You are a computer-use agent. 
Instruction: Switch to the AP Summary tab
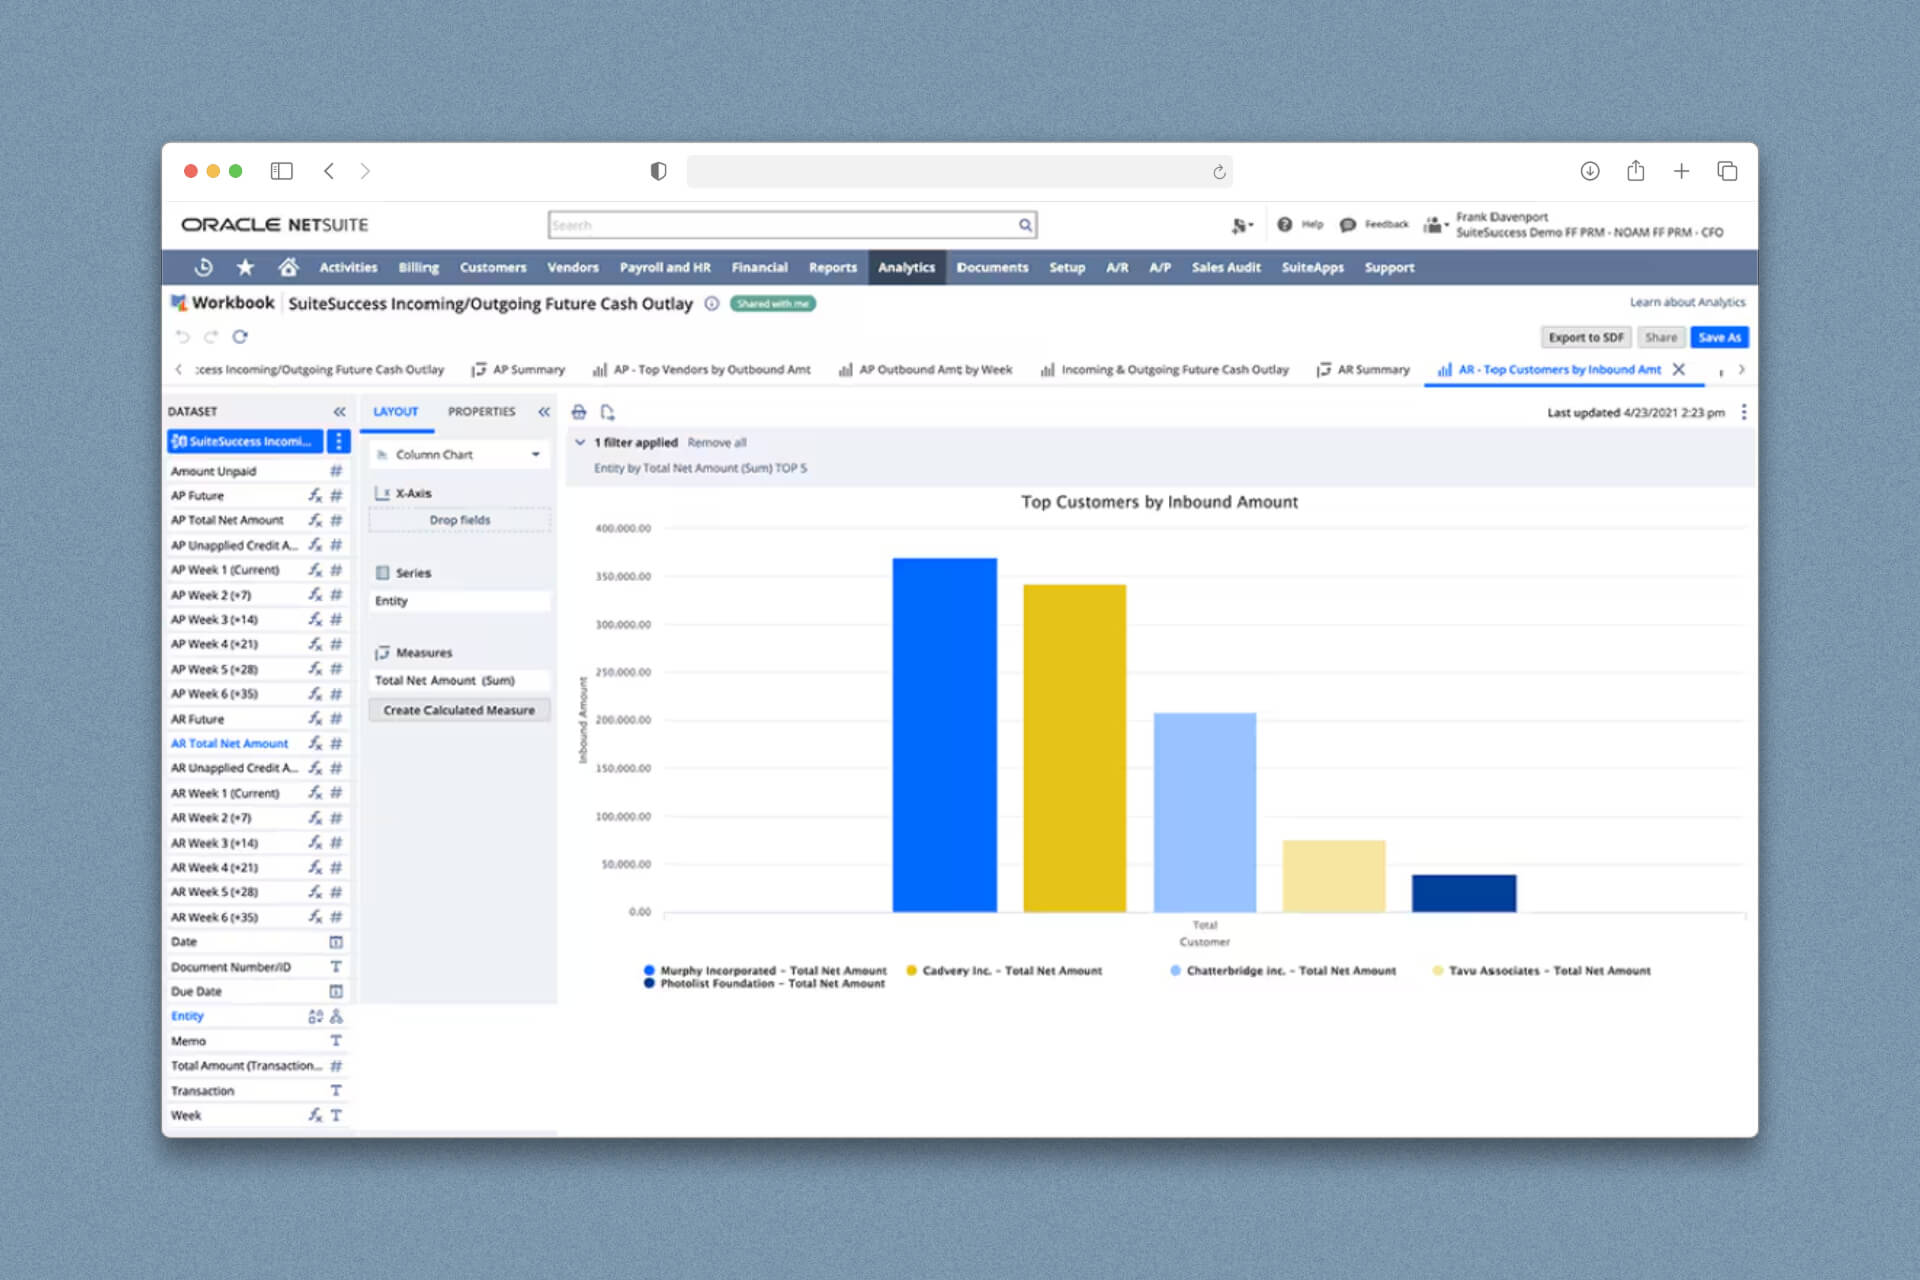[x=518, y=370]
